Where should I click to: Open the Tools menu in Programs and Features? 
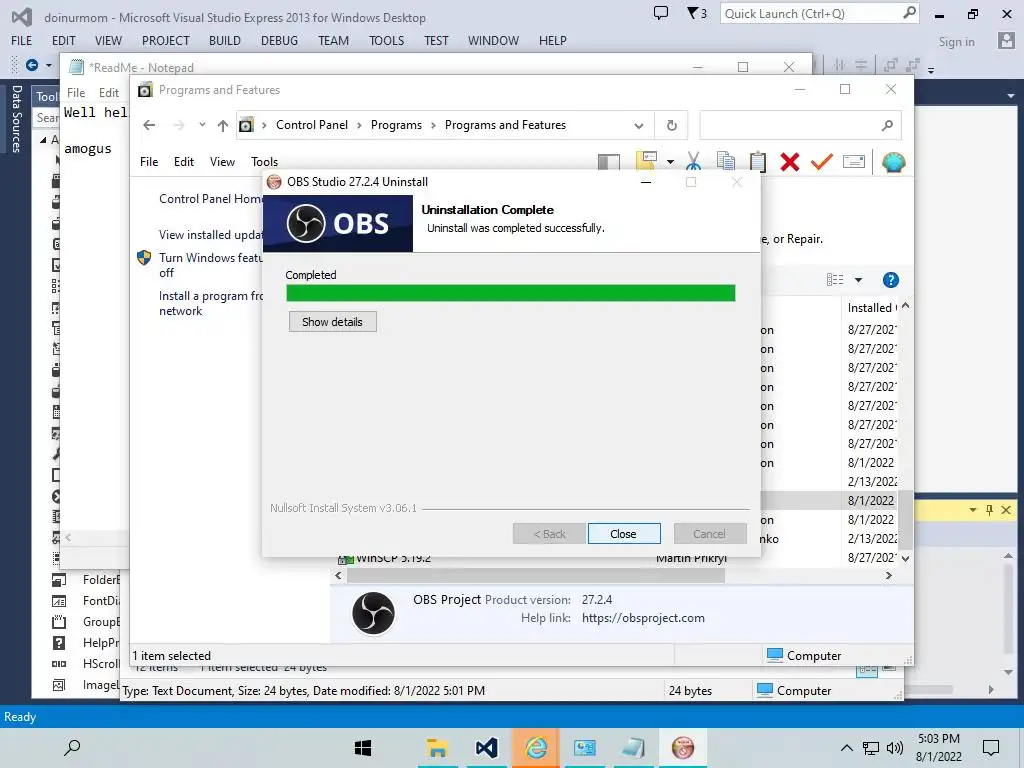(x=264, y=161)
